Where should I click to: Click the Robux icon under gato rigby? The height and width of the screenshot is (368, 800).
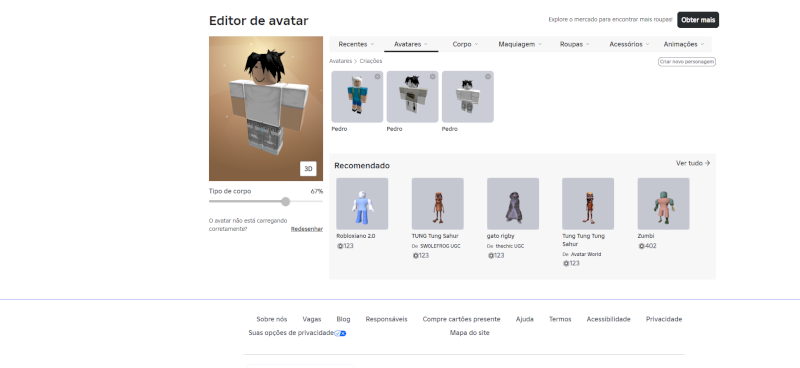491,256
